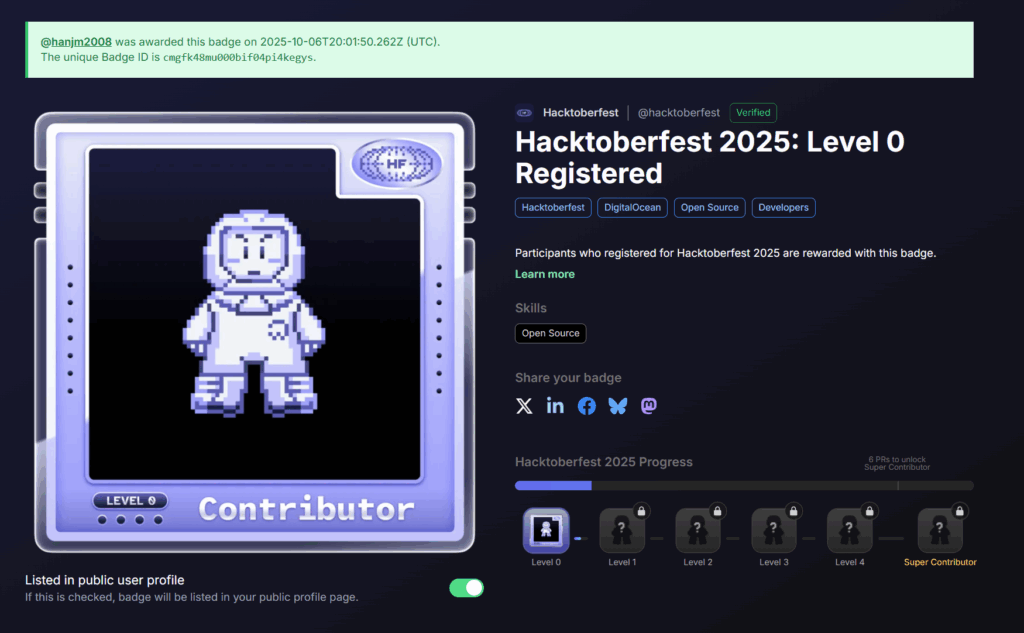This screenshot has width=1024, height=633.
Task: Click the award timestamp 2025-10-06T20:01:50.262Z
Action: [x=332, y=42]
